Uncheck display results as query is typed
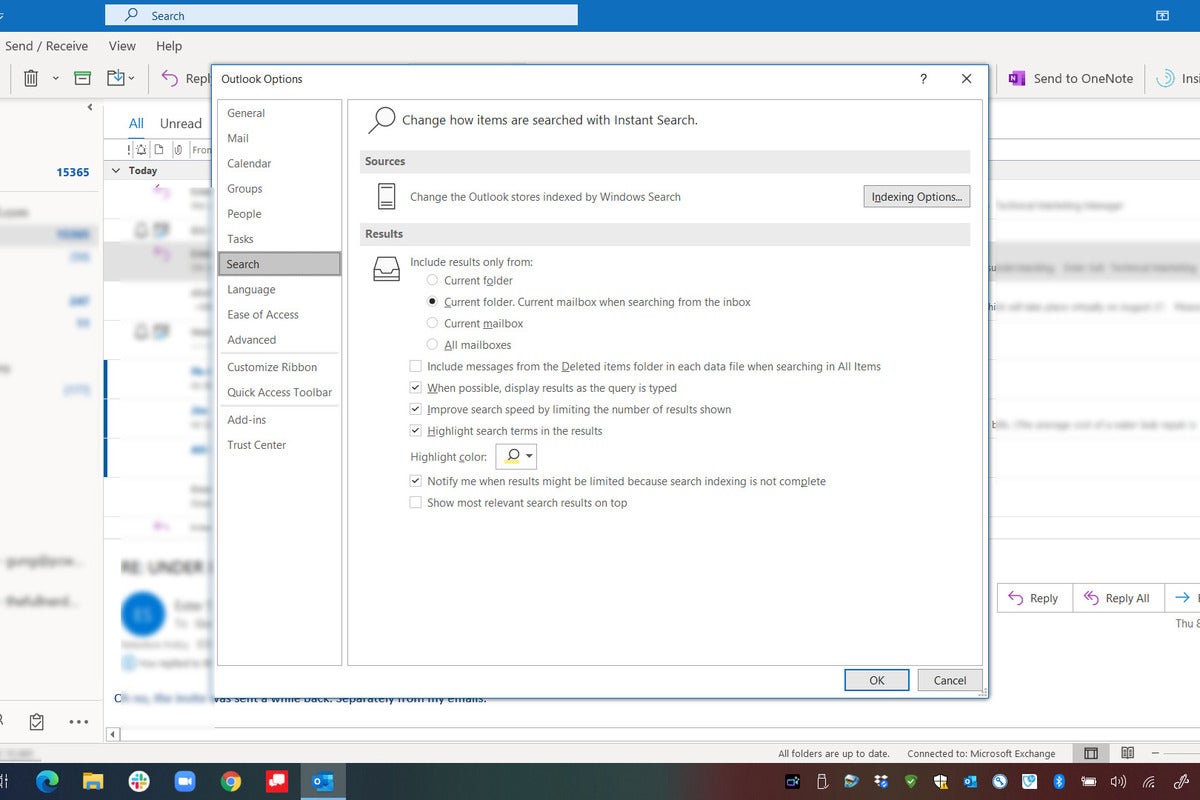The image size is (1200, 800). coord(416,388)
